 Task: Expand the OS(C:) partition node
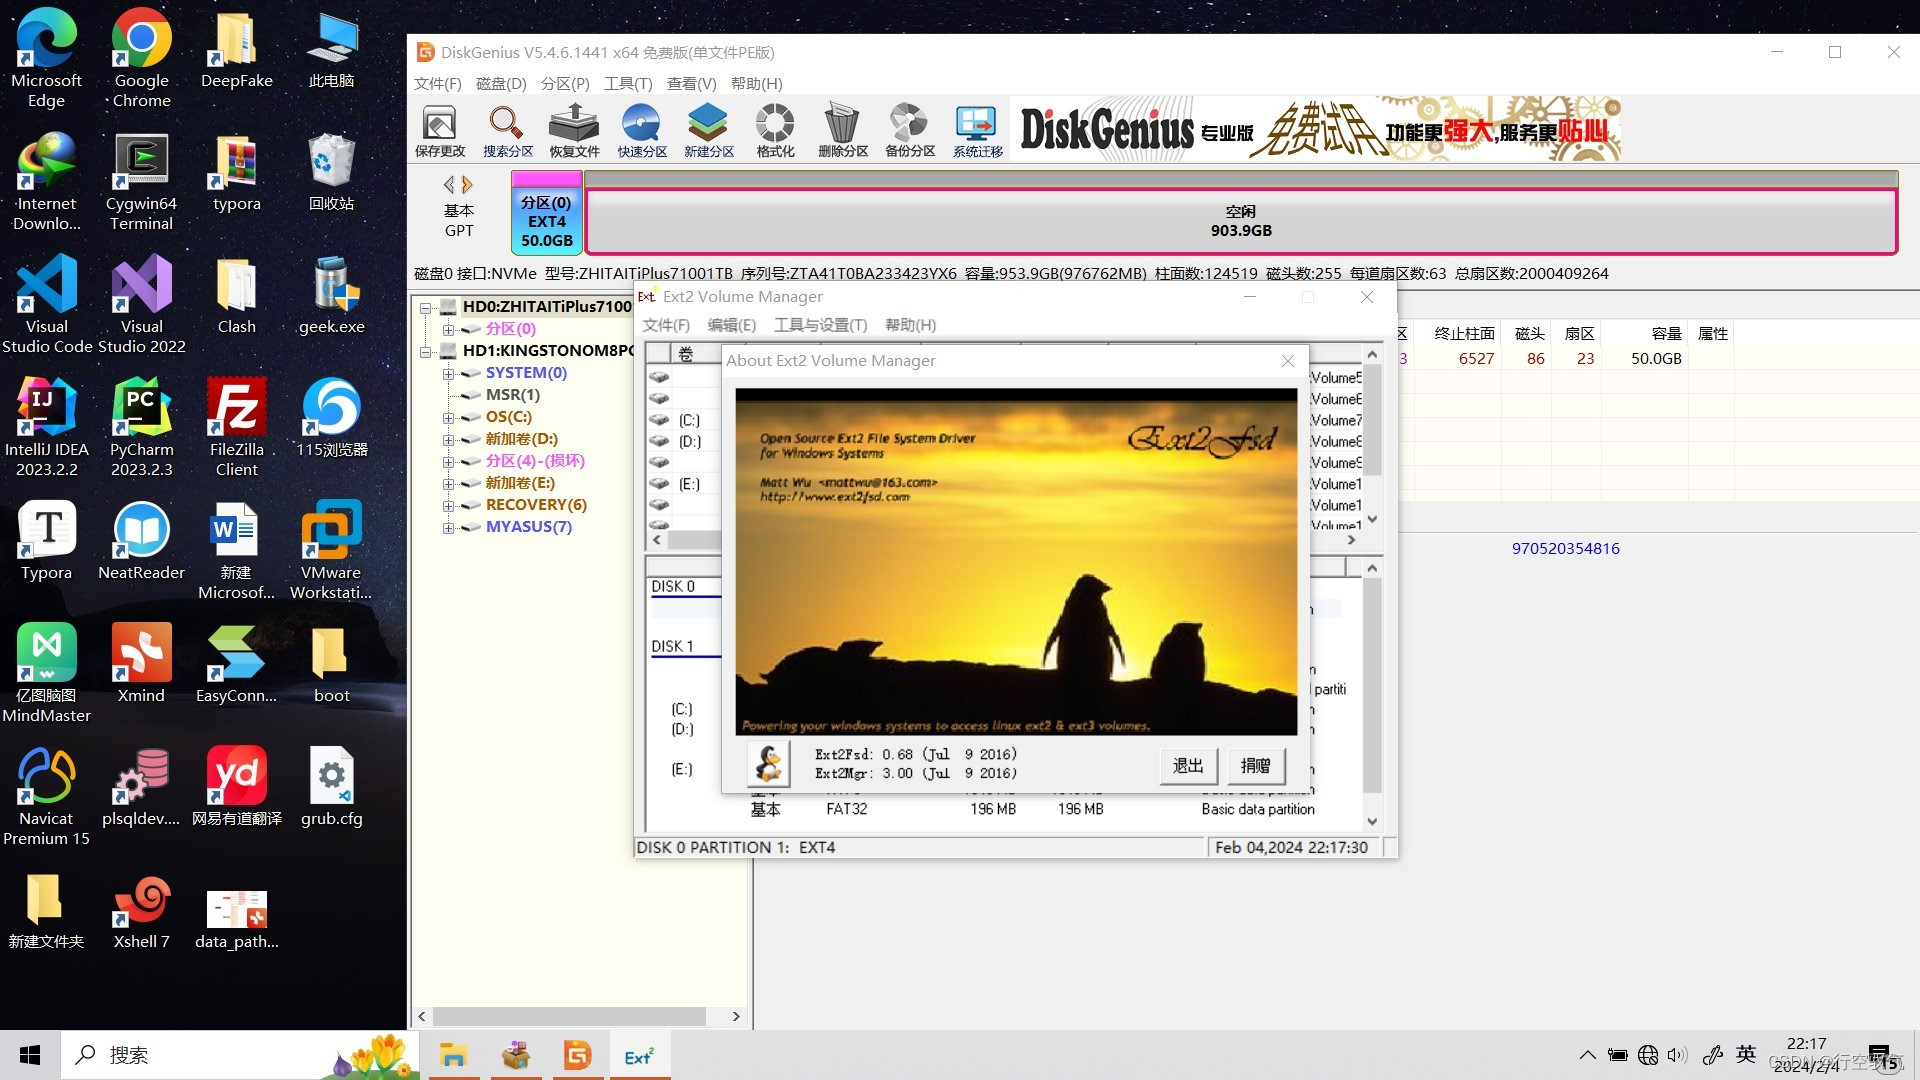(x=449, y=417)
